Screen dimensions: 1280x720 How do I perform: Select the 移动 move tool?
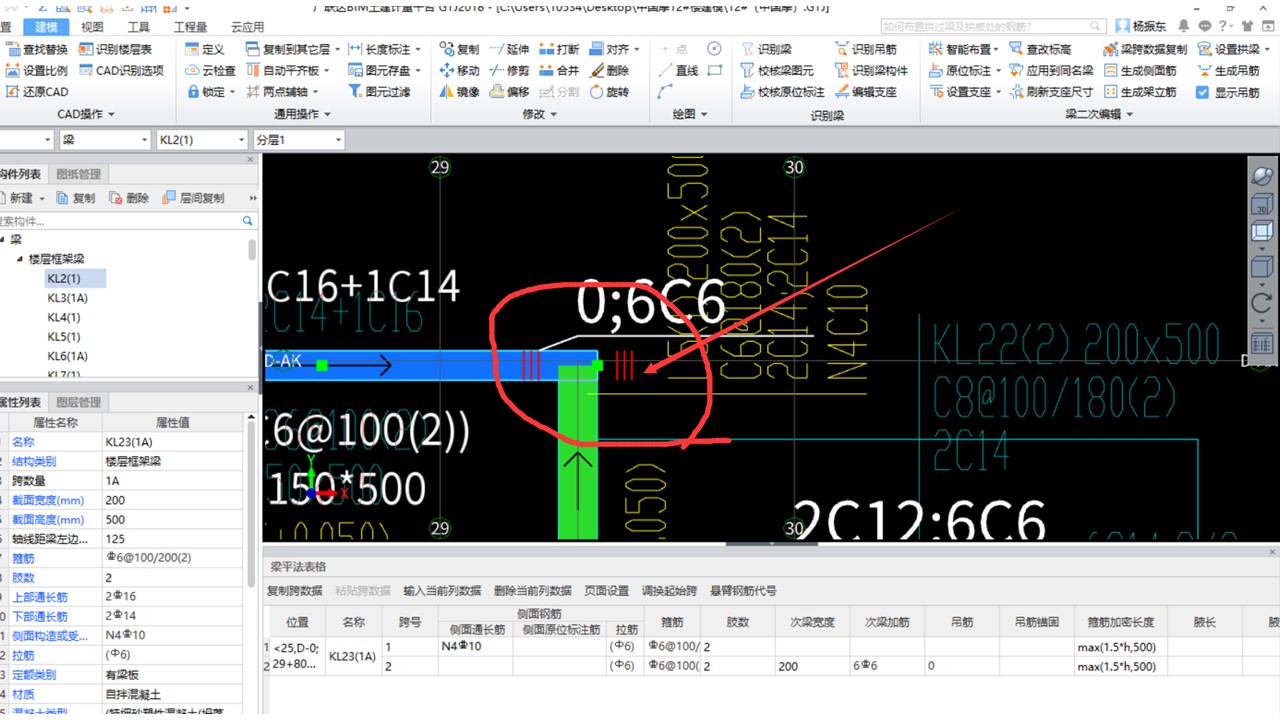pyautogui.click(x=459, y=70)
